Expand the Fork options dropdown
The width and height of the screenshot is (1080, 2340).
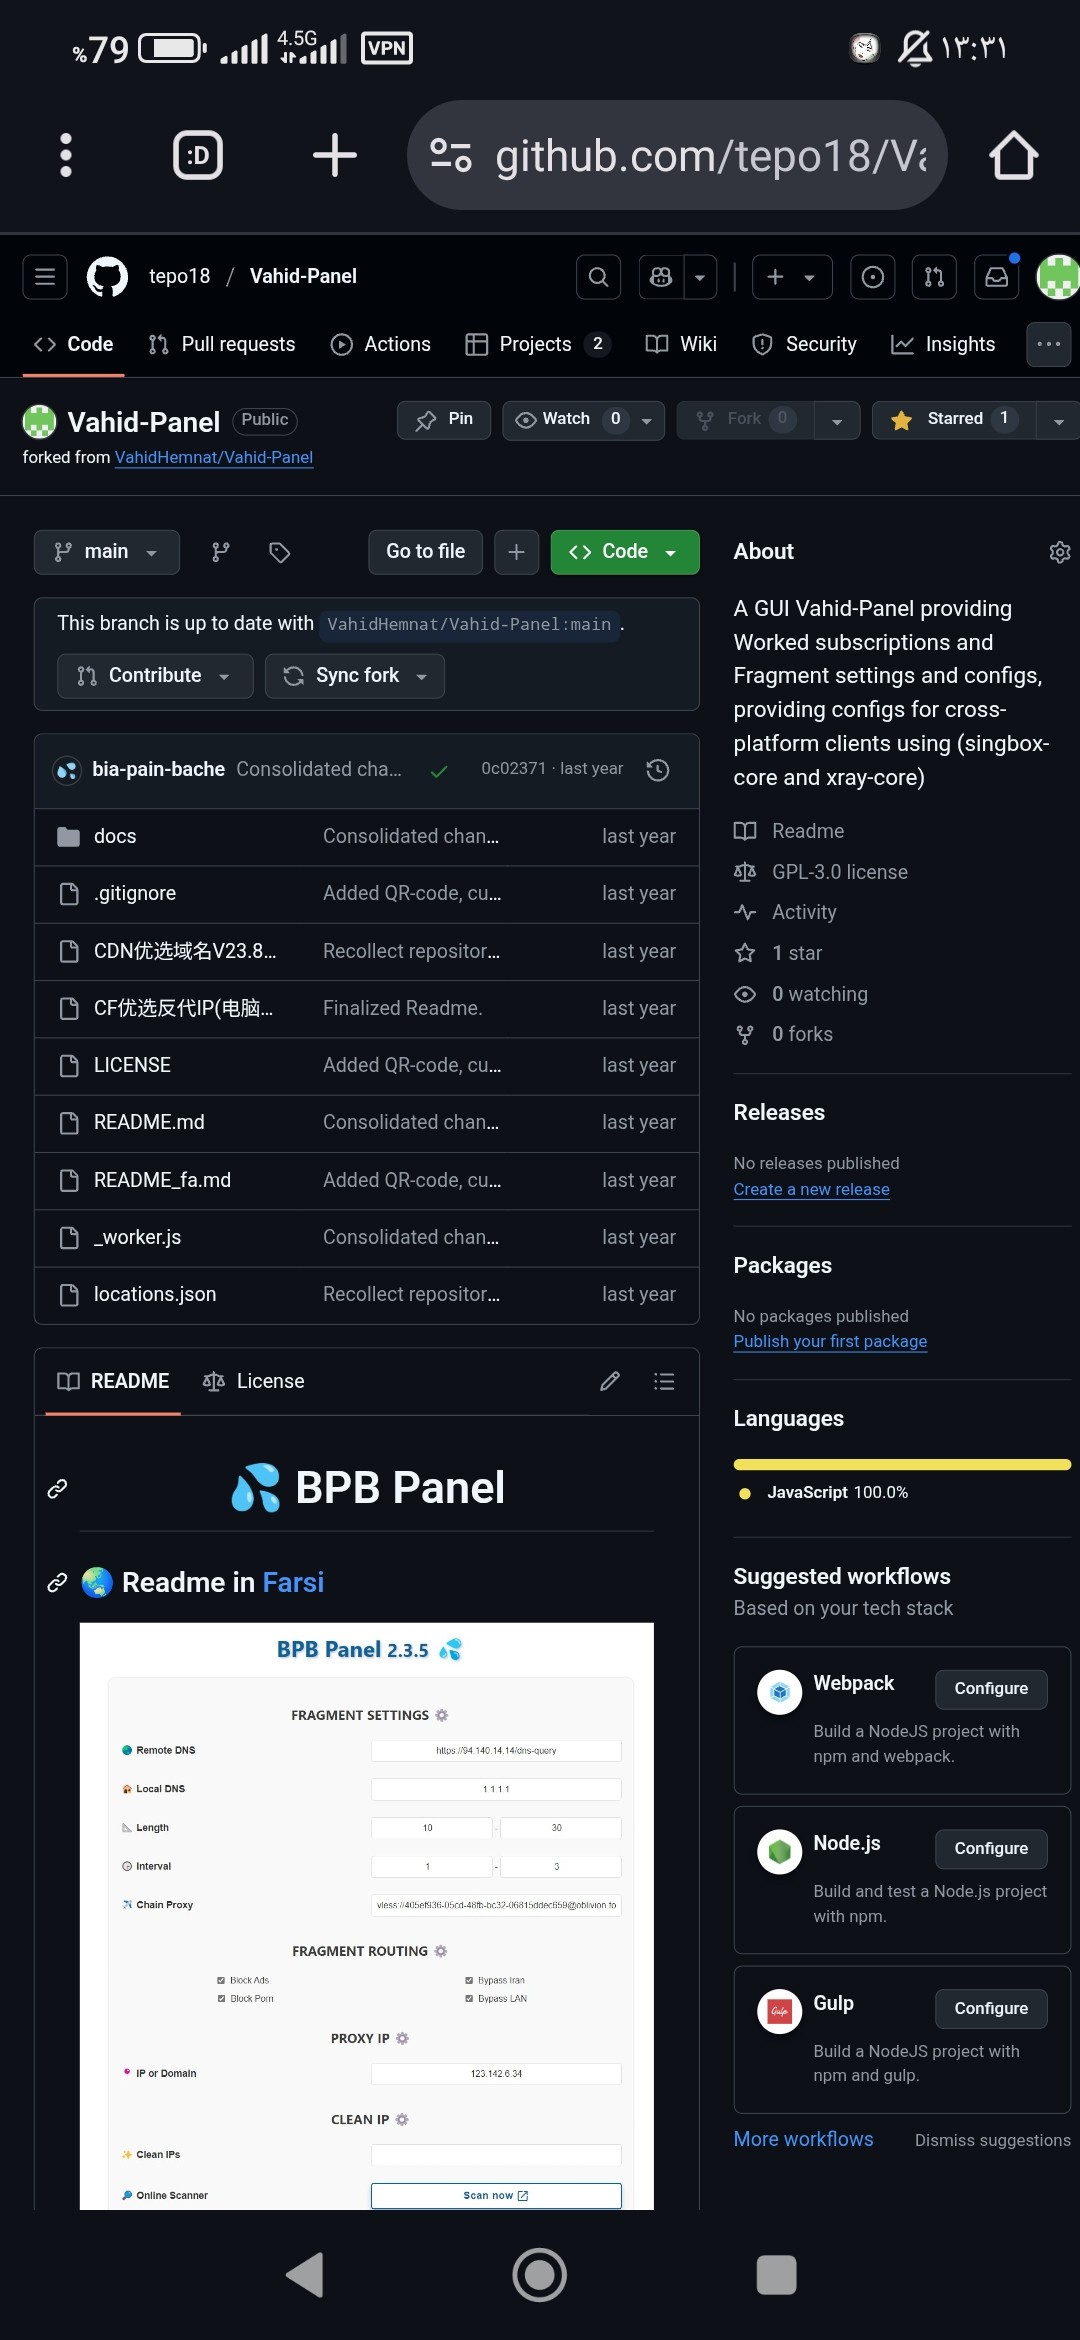(837, 421)
